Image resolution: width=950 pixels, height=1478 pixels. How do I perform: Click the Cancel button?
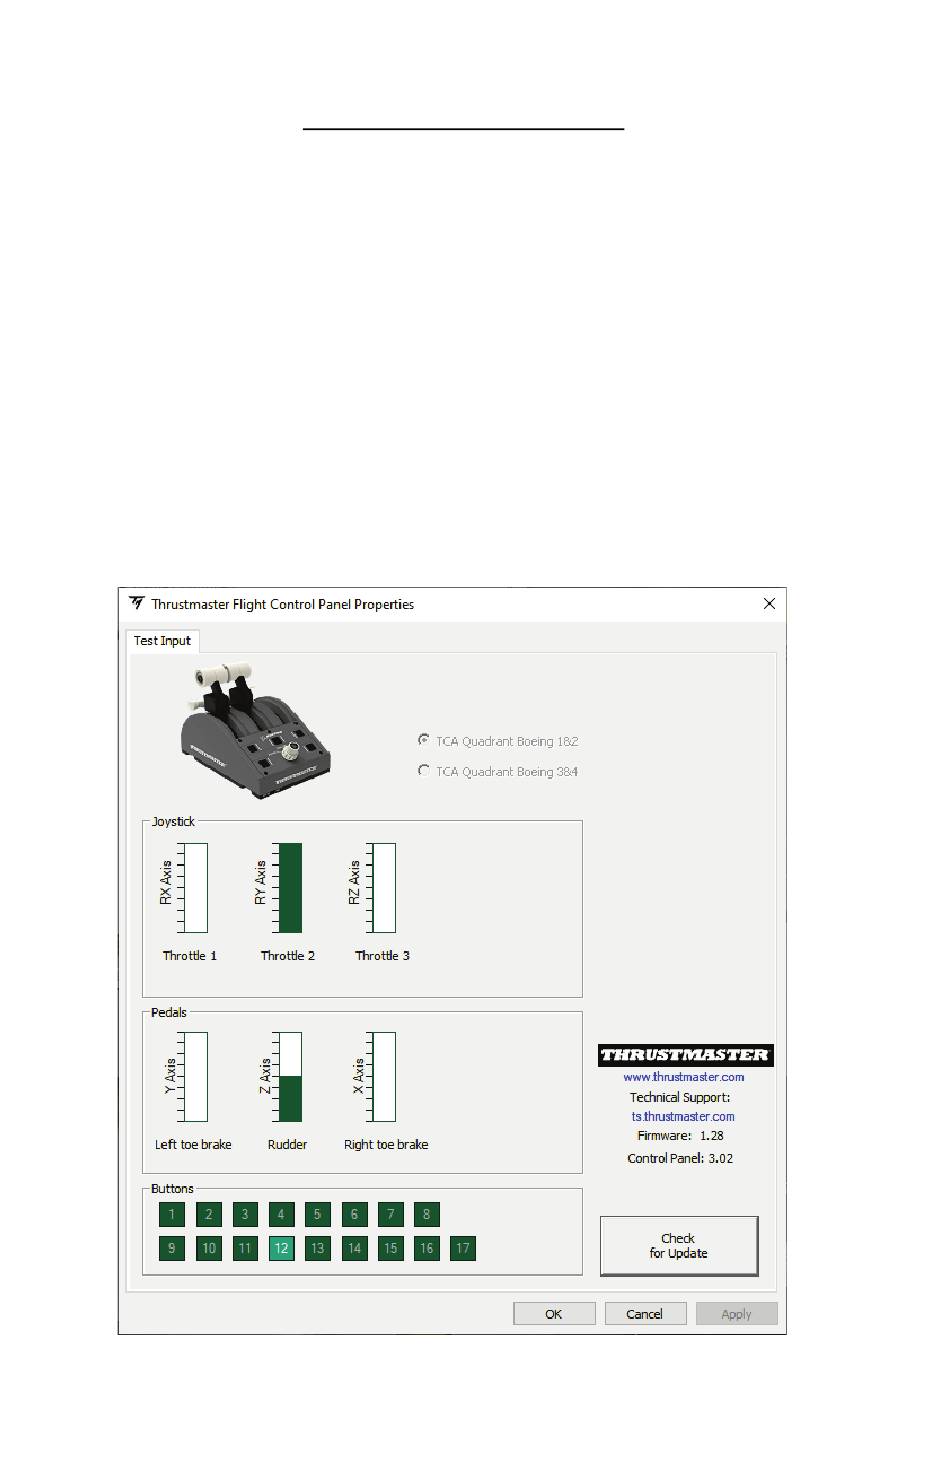pyautogui.click(x=645, y=1314)
